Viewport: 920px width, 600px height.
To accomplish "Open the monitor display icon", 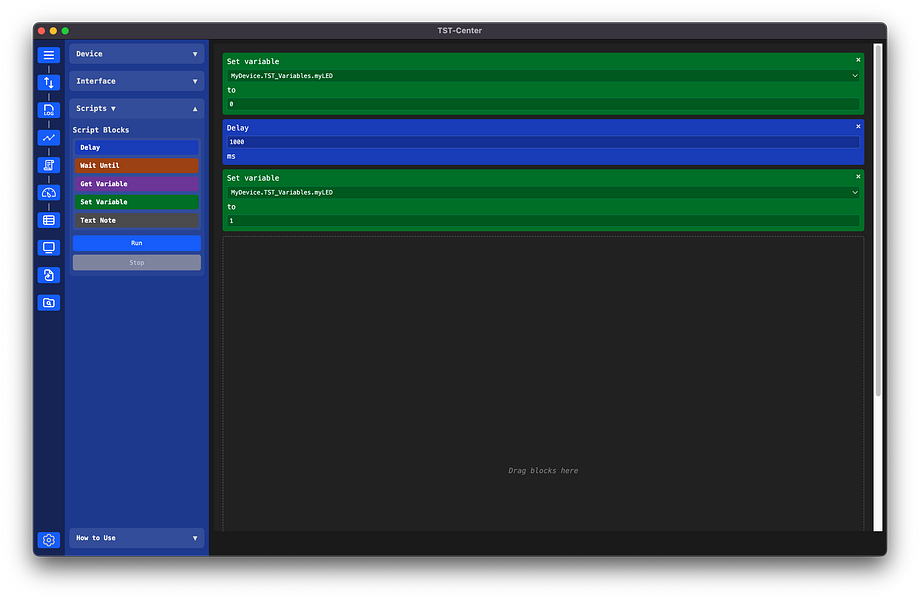I will (x=49, y=248).
